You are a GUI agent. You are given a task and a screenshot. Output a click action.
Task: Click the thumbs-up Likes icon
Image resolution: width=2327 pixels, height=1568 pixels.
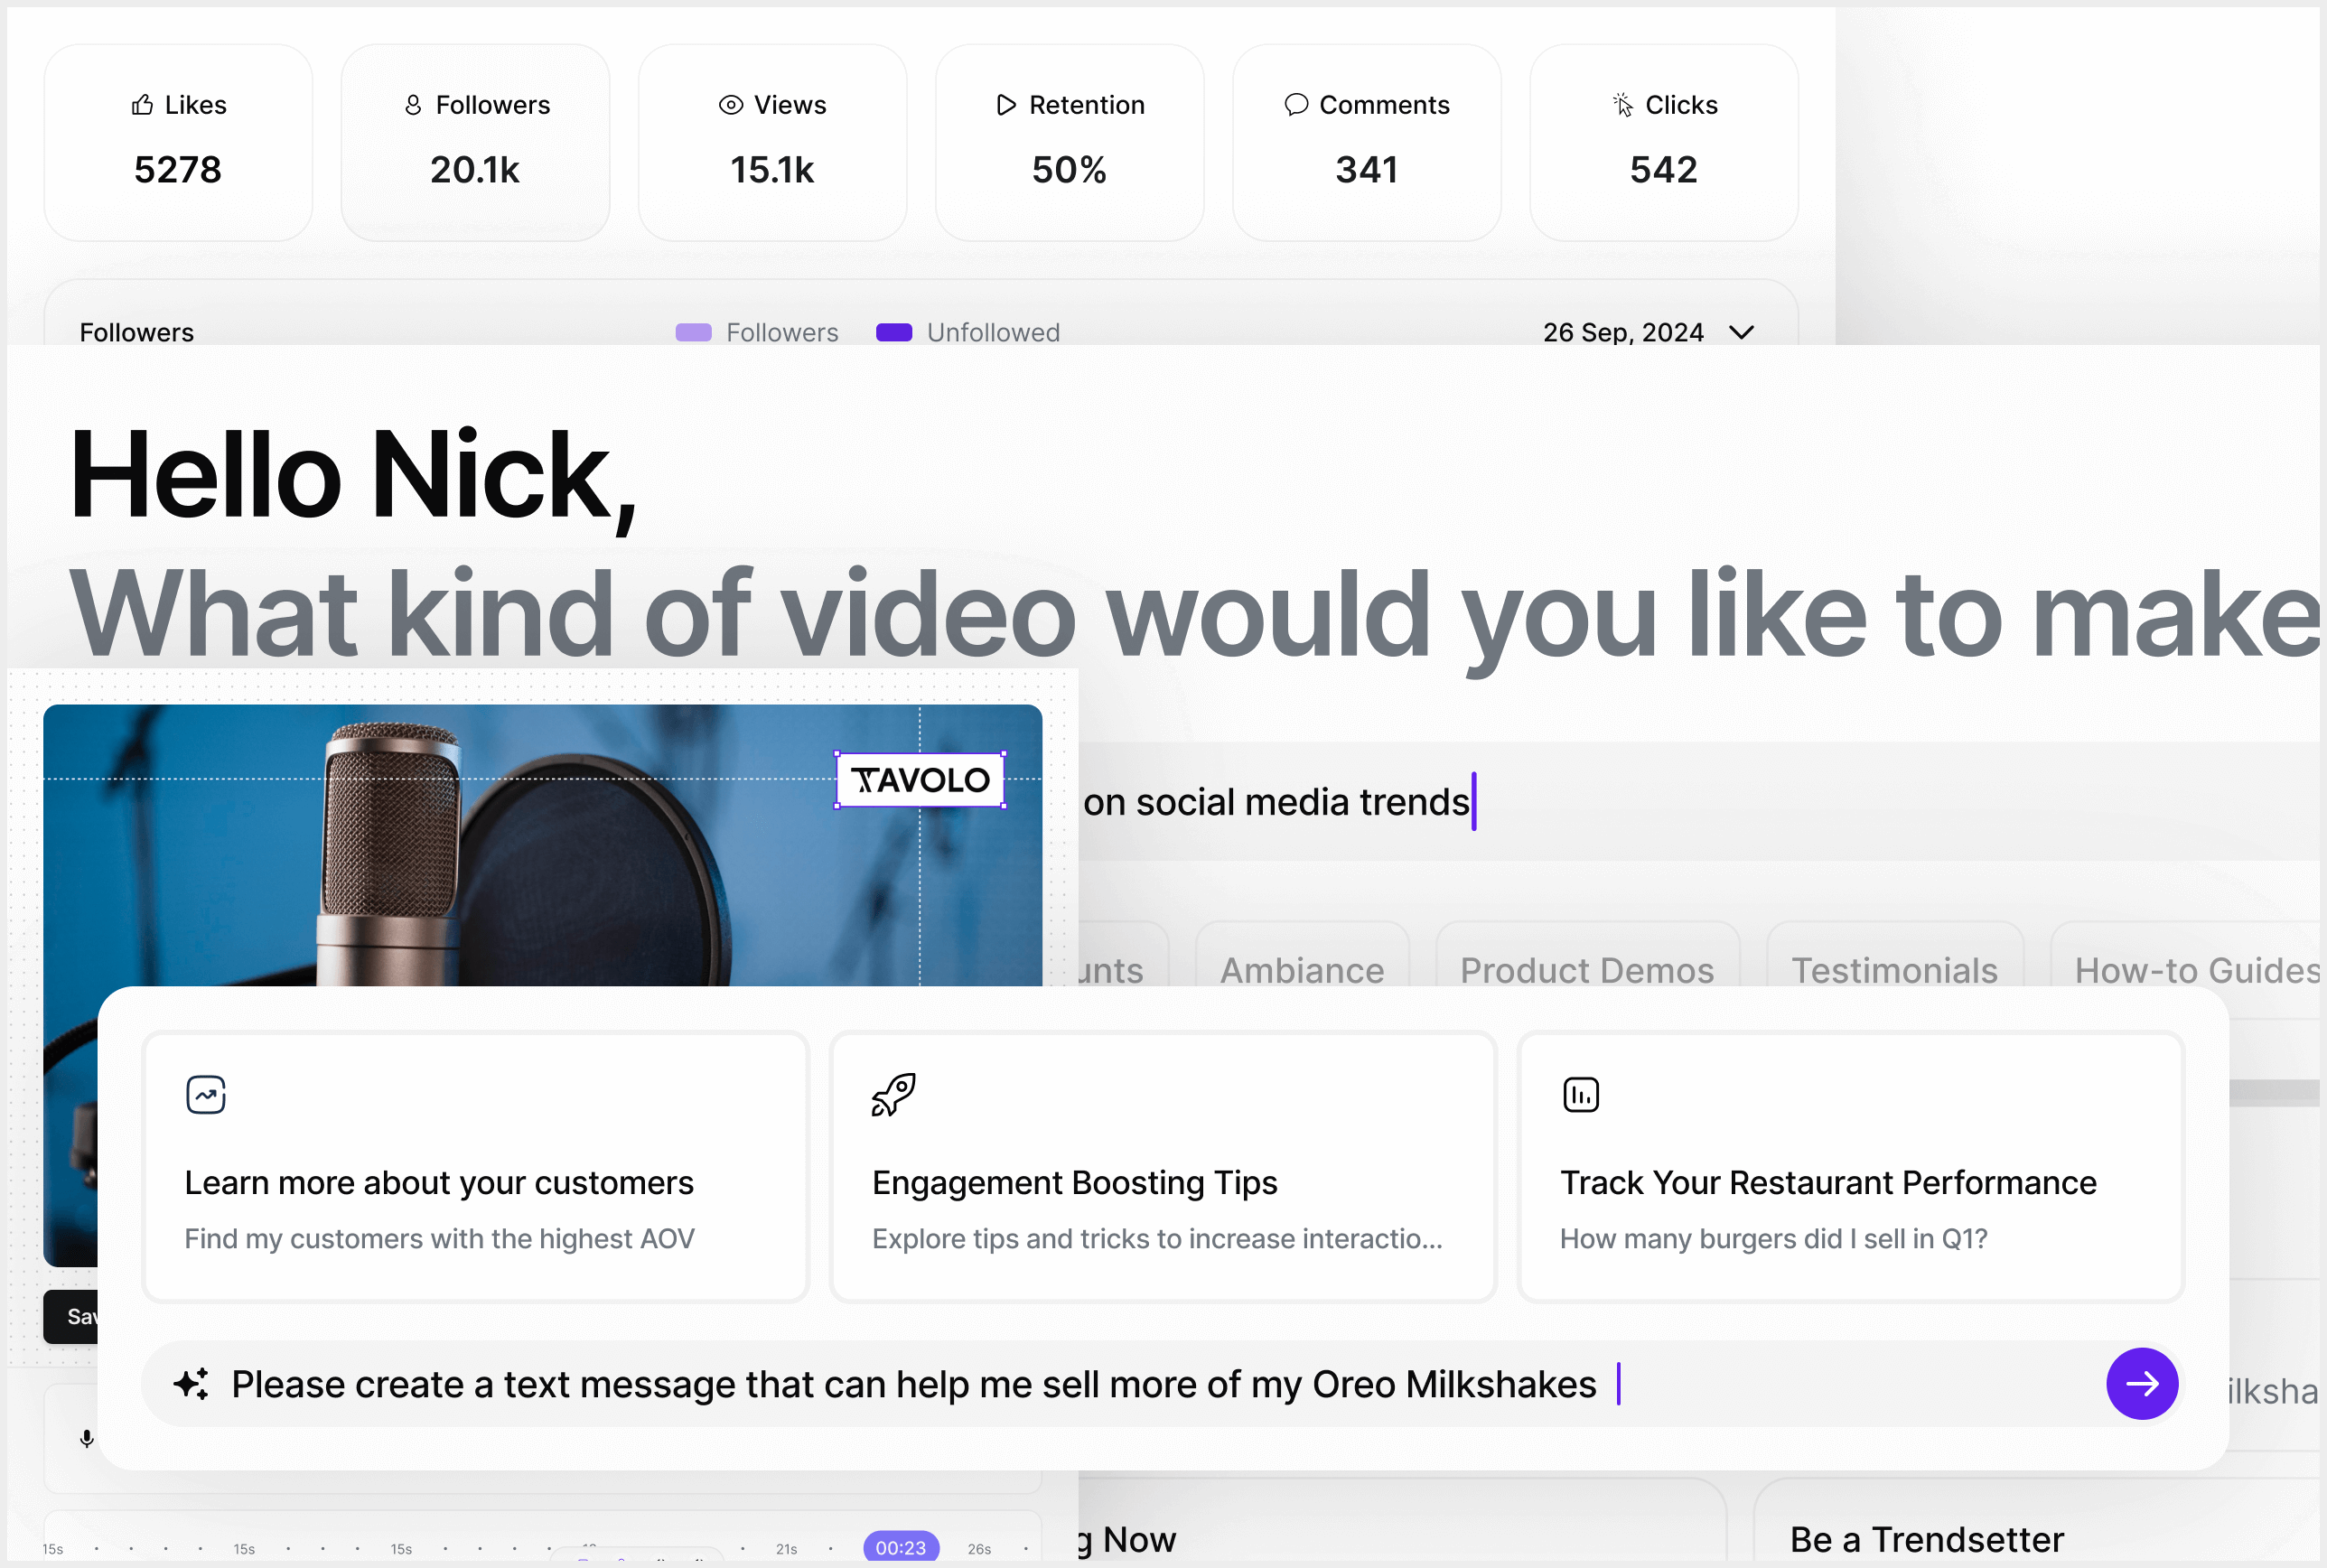(142, 105)
